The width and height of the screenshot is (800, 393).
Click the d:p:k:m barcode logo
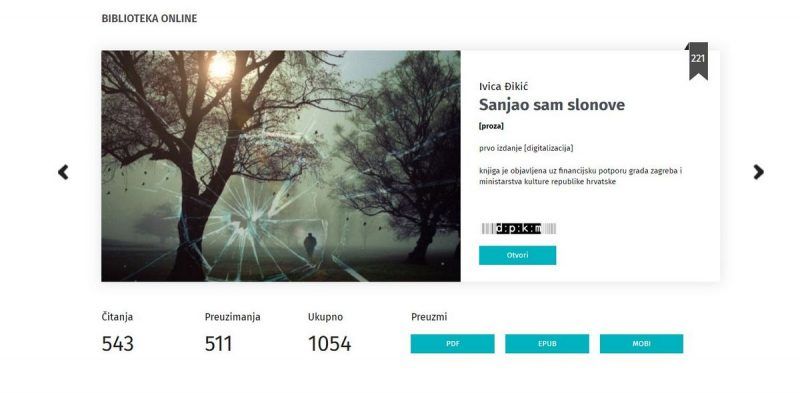coord(518,229)
